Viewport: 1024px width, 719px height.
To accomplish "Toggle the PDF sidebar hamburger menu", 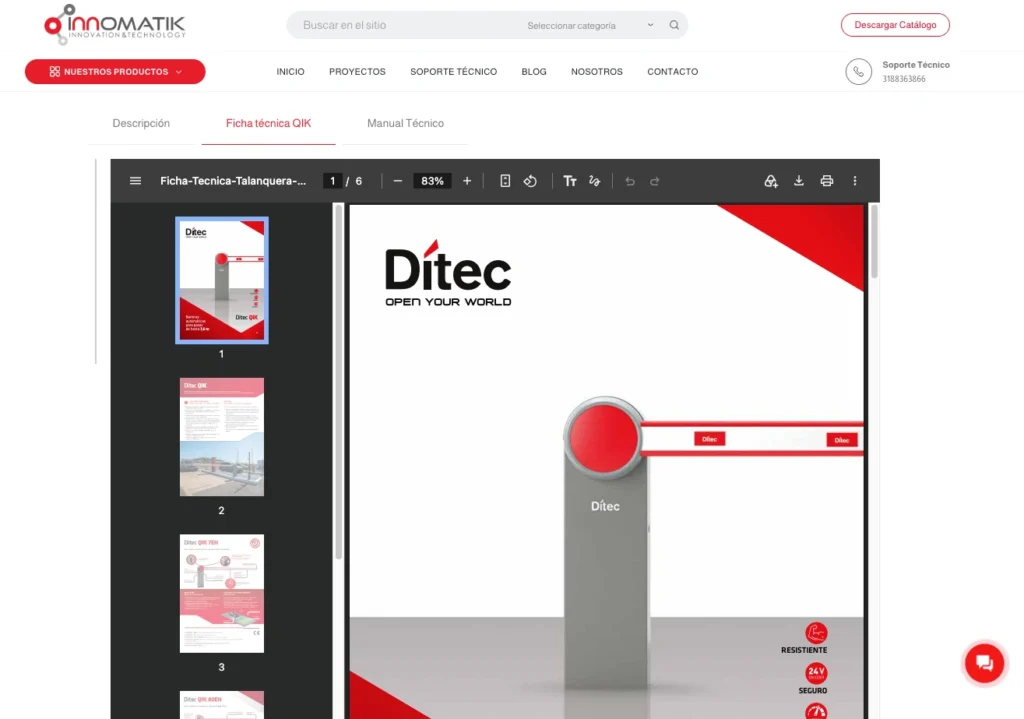I will click(135, 181).
